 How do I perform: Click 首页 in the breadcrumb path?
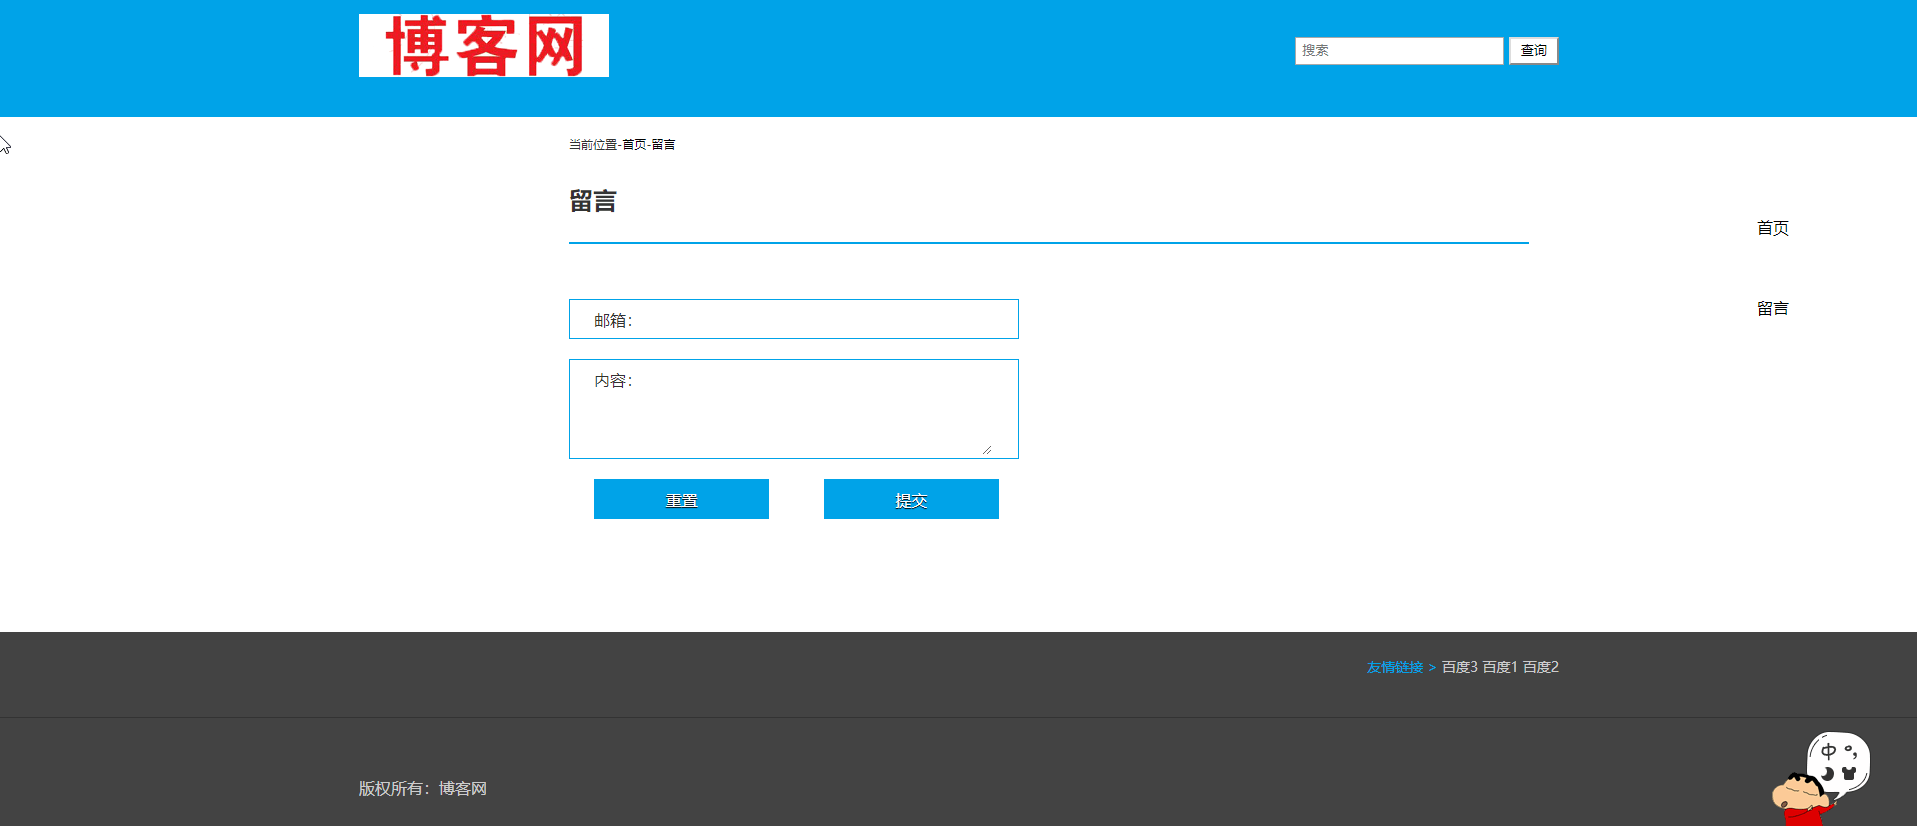(x=634, y=145)
